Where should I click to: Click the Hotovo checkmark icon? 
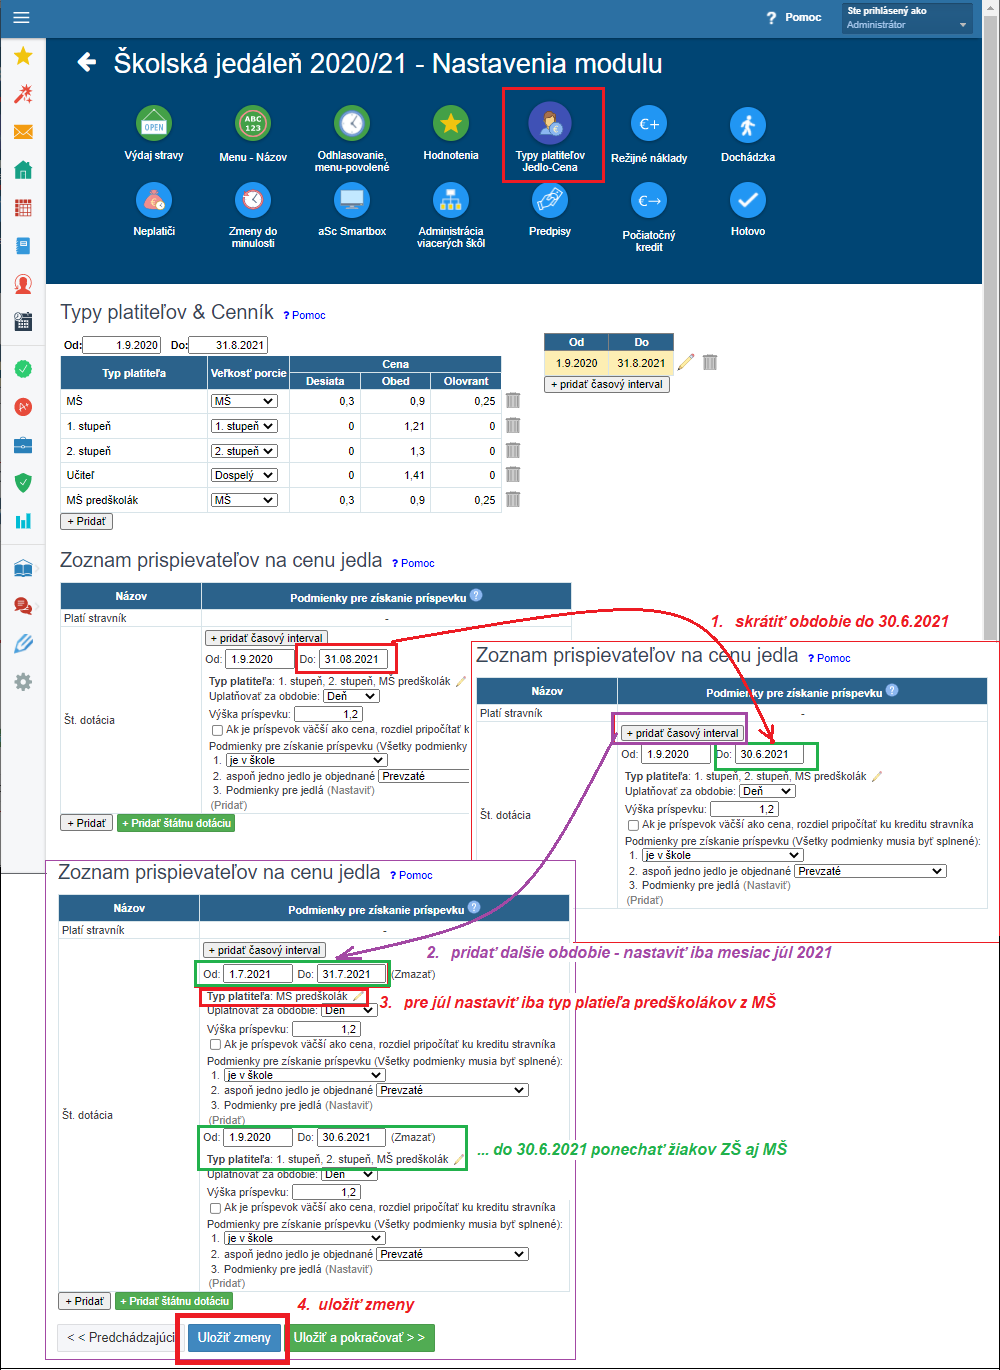[748, 200]
